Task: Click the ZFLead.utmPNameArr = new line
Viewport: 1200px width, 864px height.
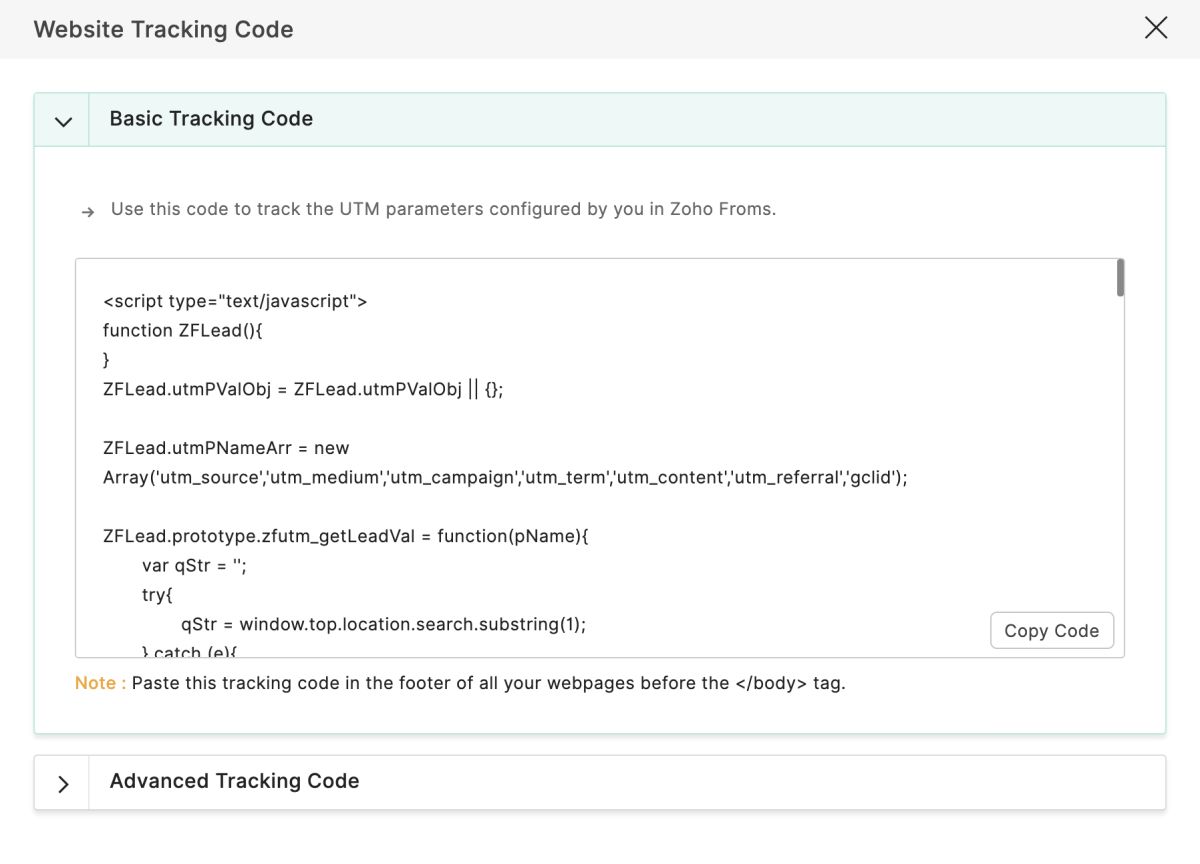Action: click(226, 448)
